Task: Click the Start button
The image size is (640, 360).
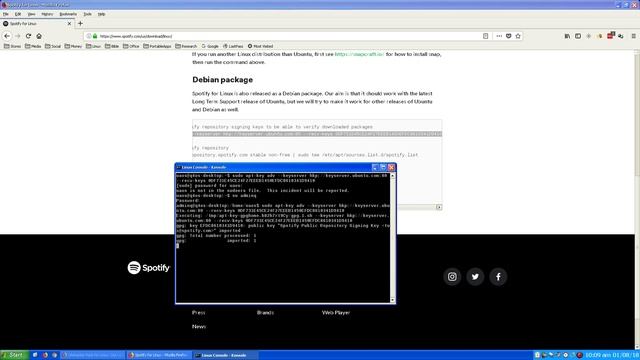Action: (14, 355)
